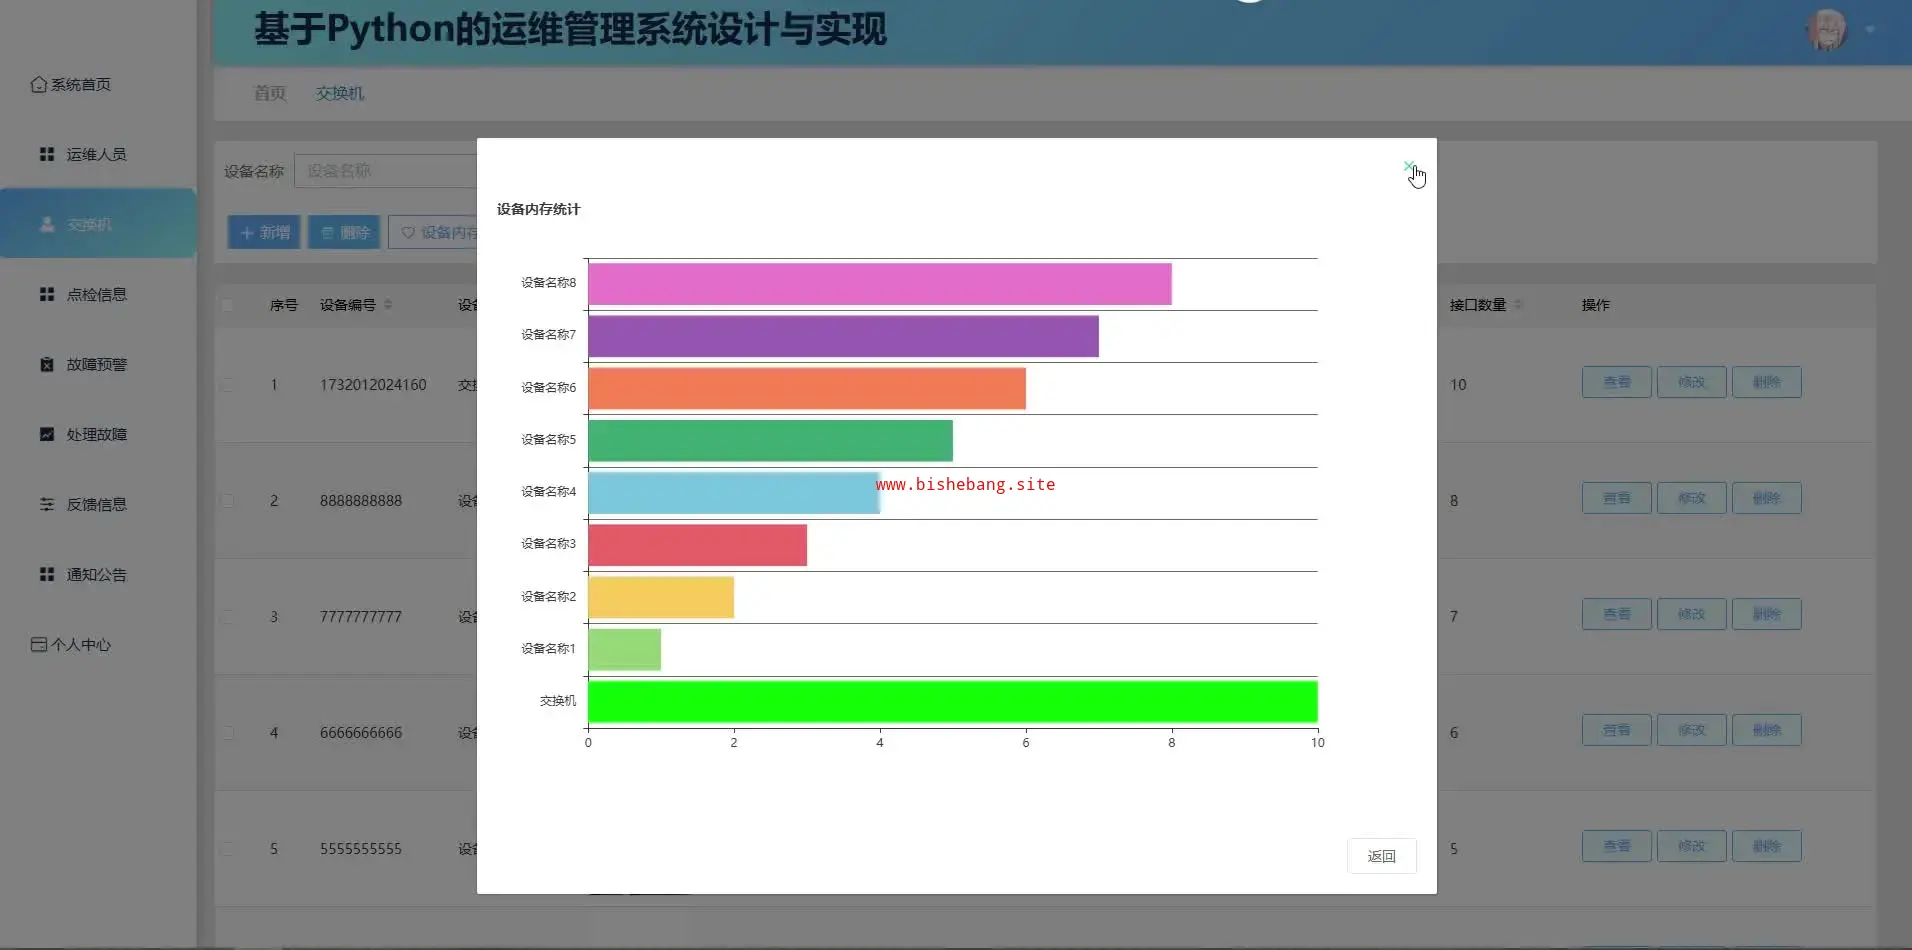Image resolution: width=1912 pixels, height=950 pixels.
Task: Click the green 设备名称5 chart bar
Action: (770, 440)
